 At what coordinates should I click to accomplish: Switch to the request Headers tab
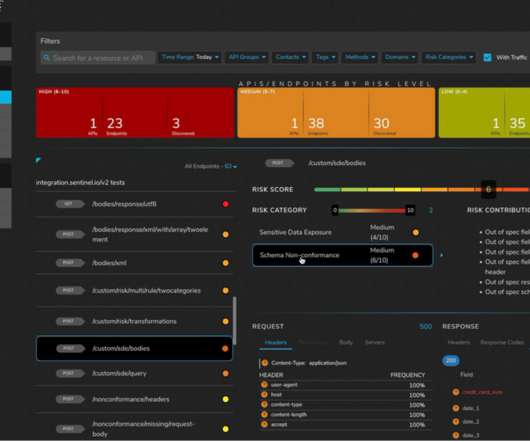(x=275, y=343)
